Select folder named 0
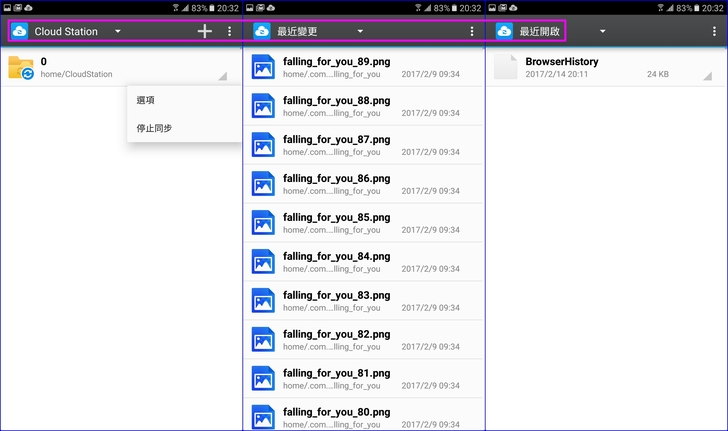728x431 pixels. [x=44, y=61]
